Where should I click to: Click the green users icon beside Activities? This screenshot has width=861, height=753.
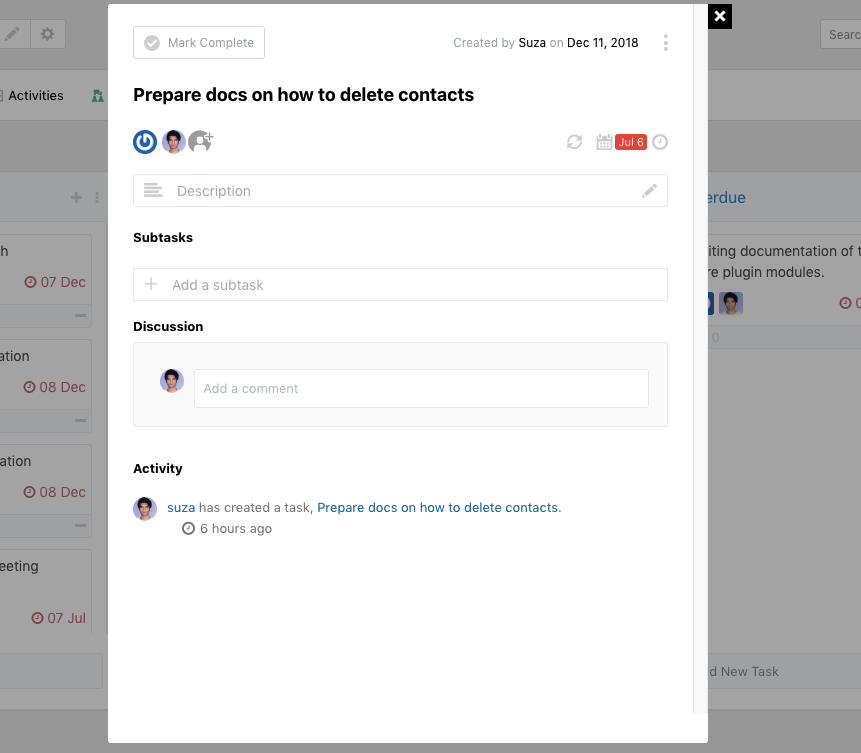[98, 96]
